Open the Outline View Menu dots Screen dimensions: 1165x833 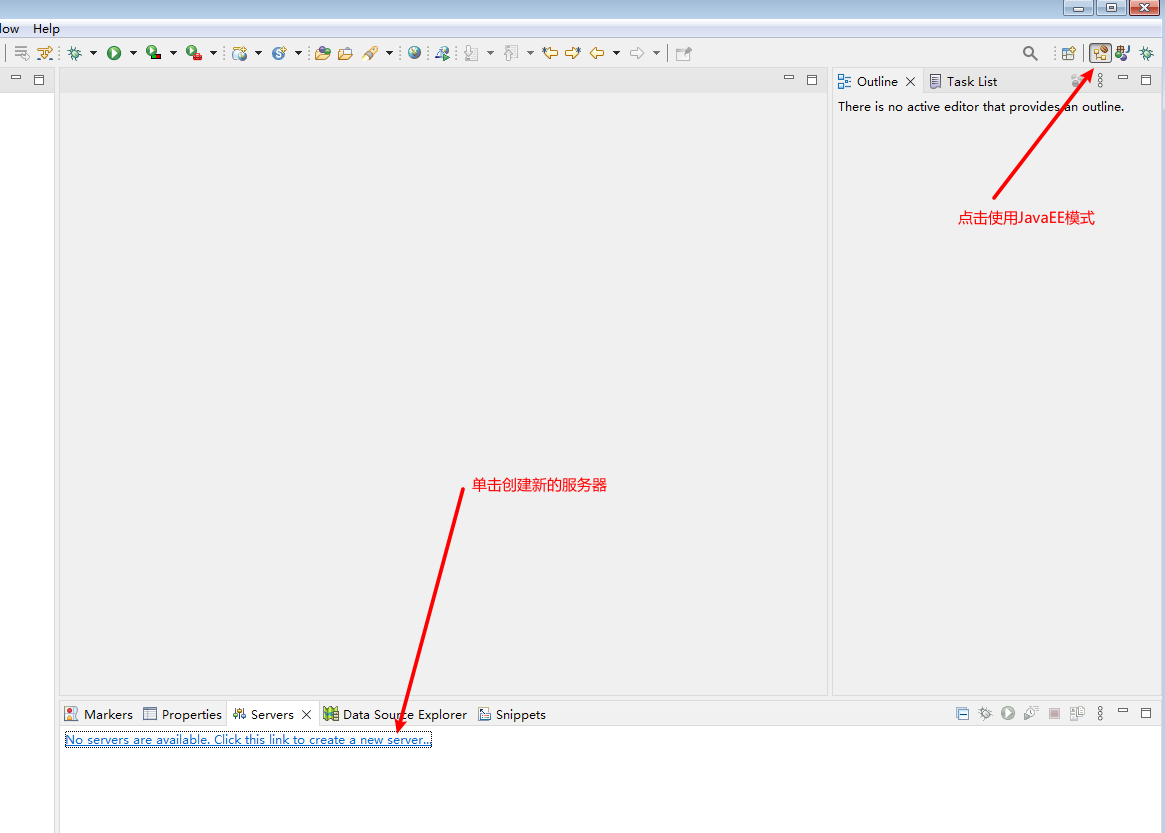[1100, 80]
